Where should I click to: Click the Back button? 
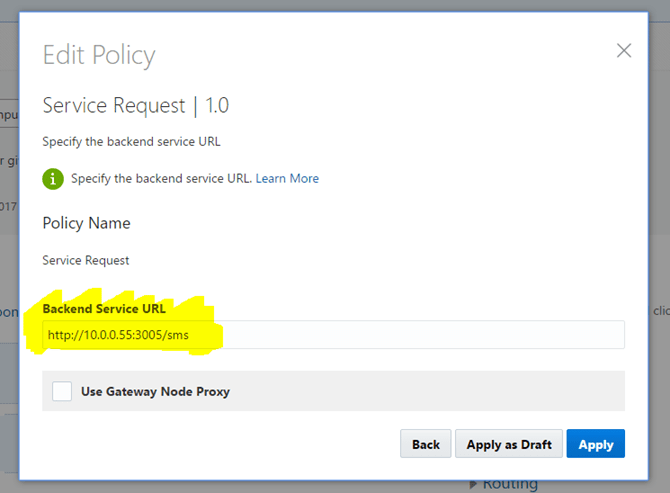click(x=425, y=444)
